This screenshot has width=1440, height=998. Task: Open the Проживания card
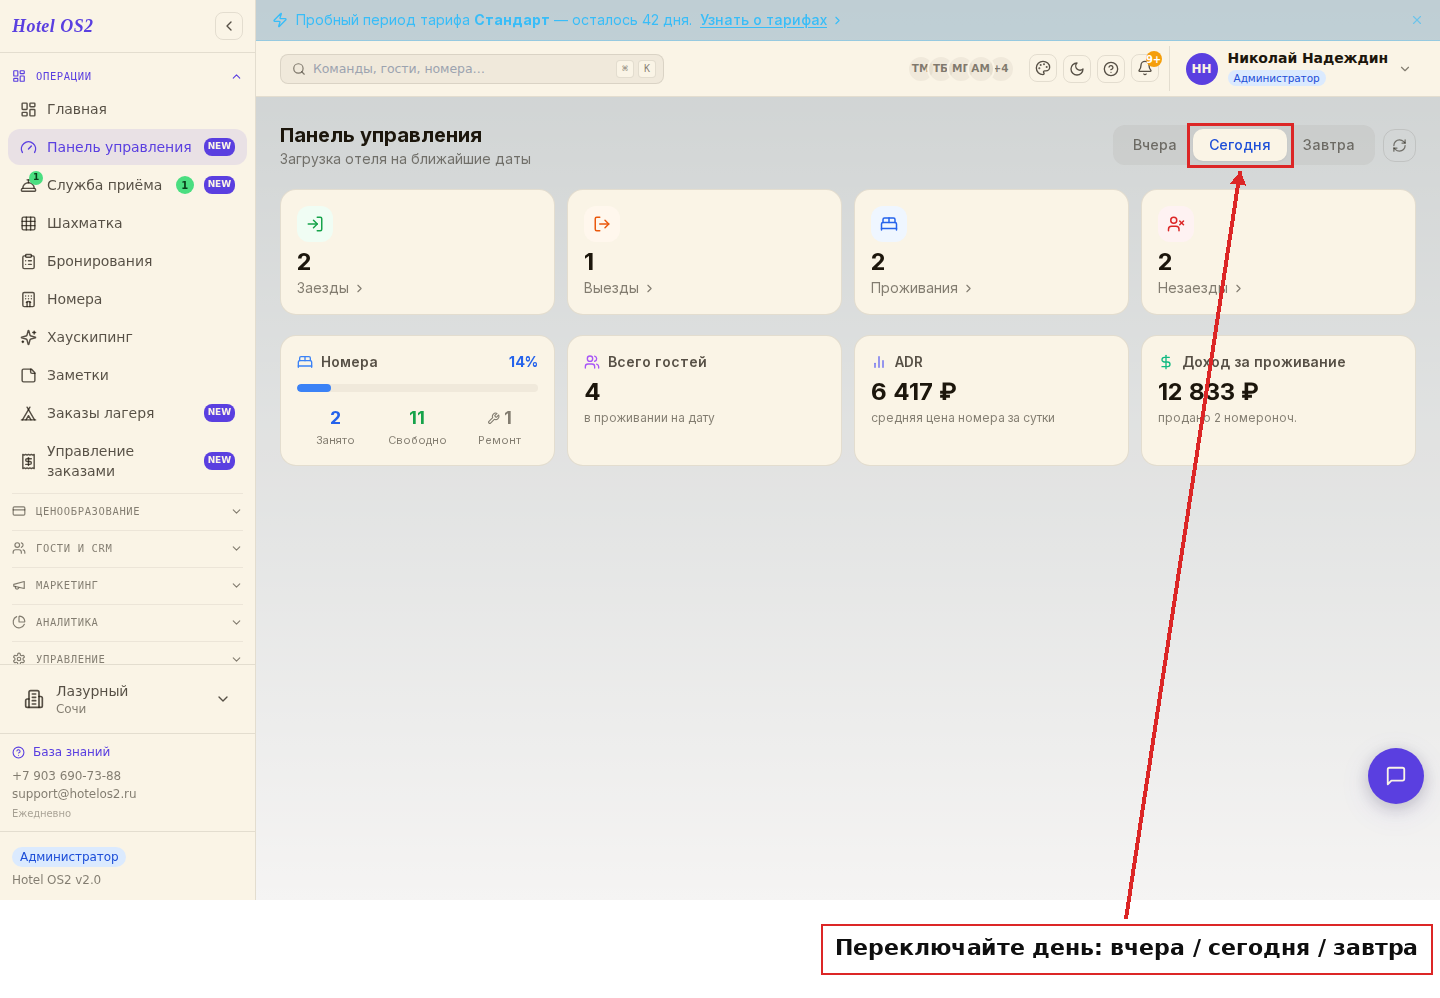point(992,252)
